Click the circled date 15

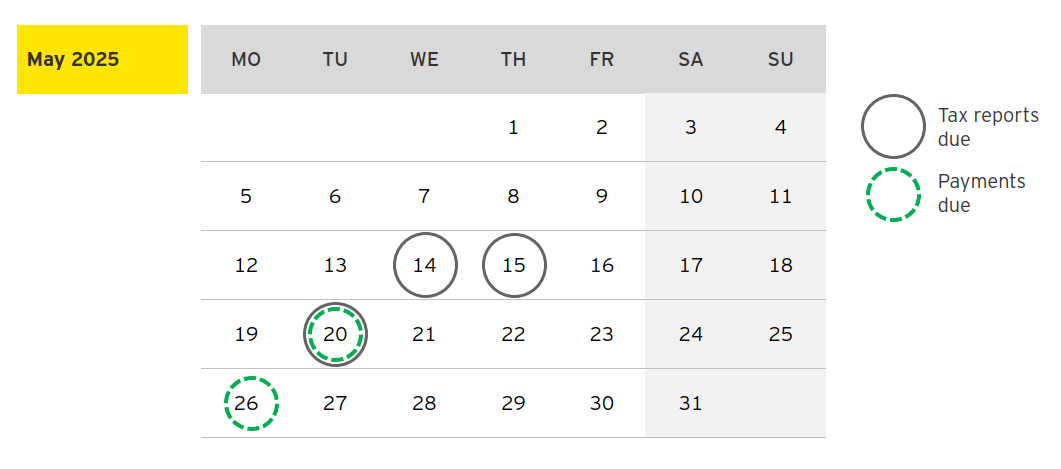click(514, 266)
